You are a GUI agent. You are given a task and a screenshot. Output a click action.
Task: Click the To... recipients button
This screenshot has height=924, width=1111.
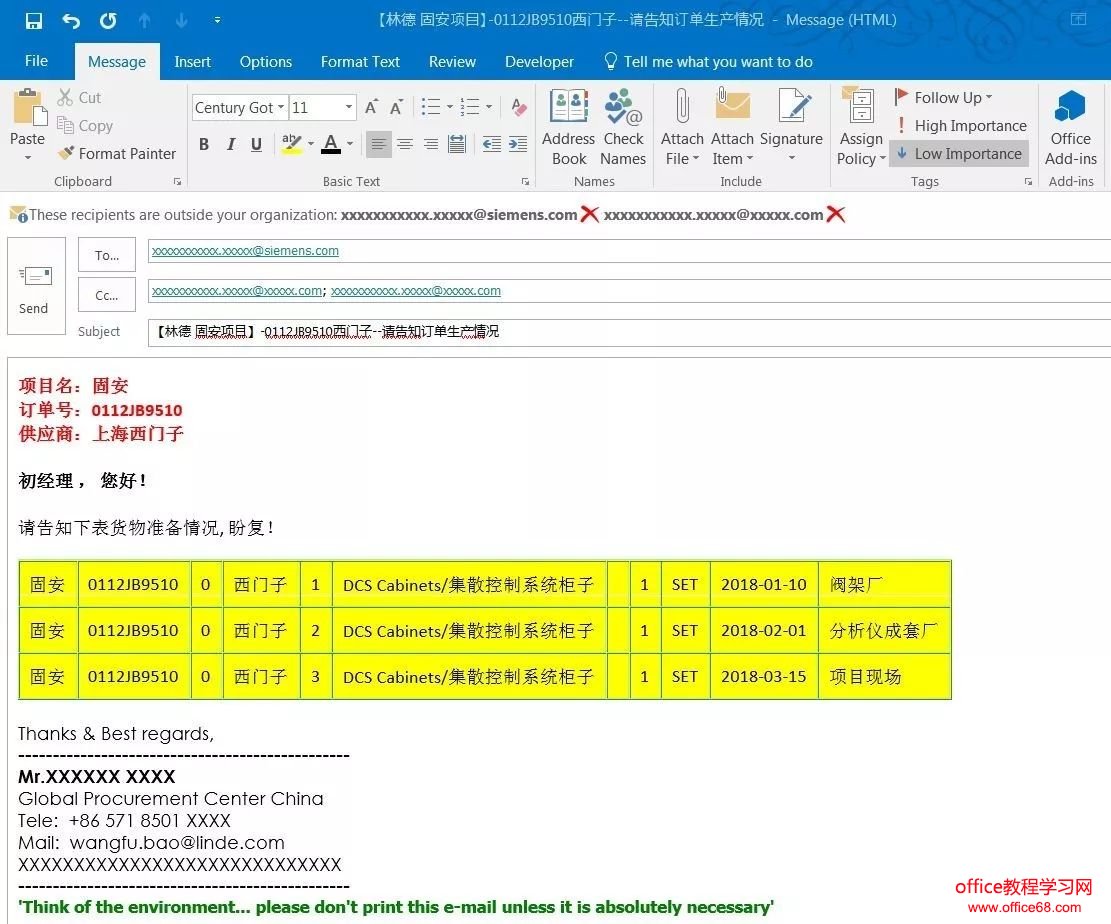[x=107, y=255]
